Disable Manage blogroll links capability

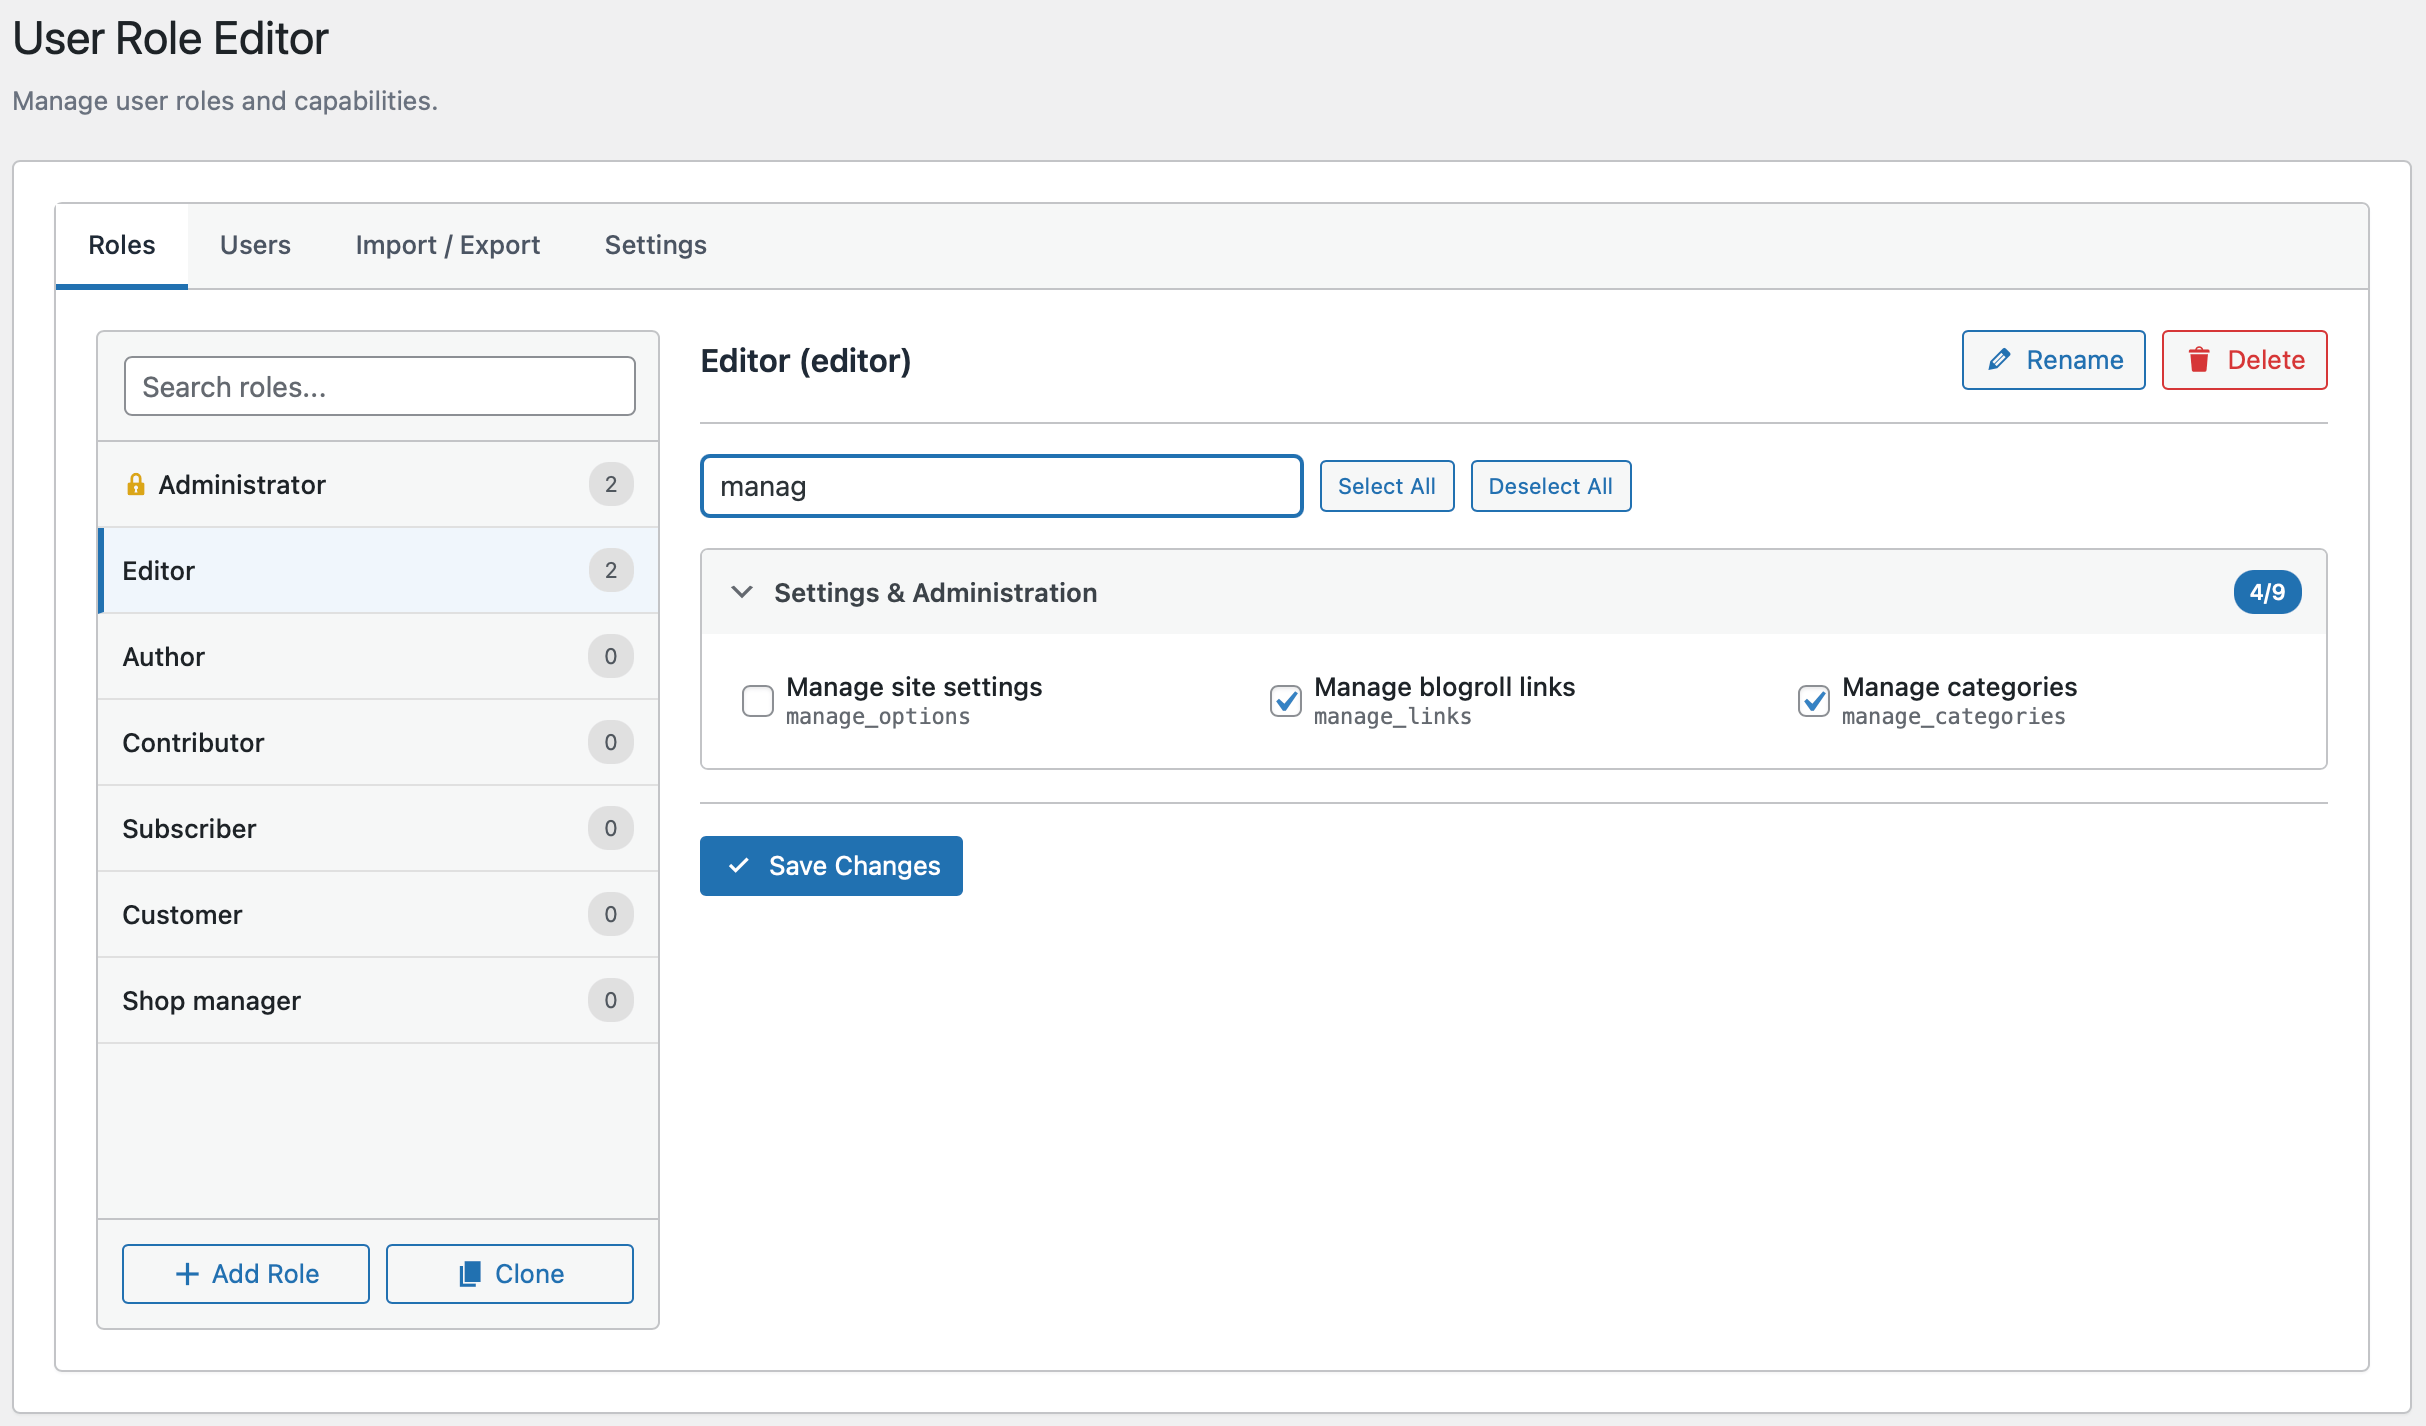point(1286,701)
